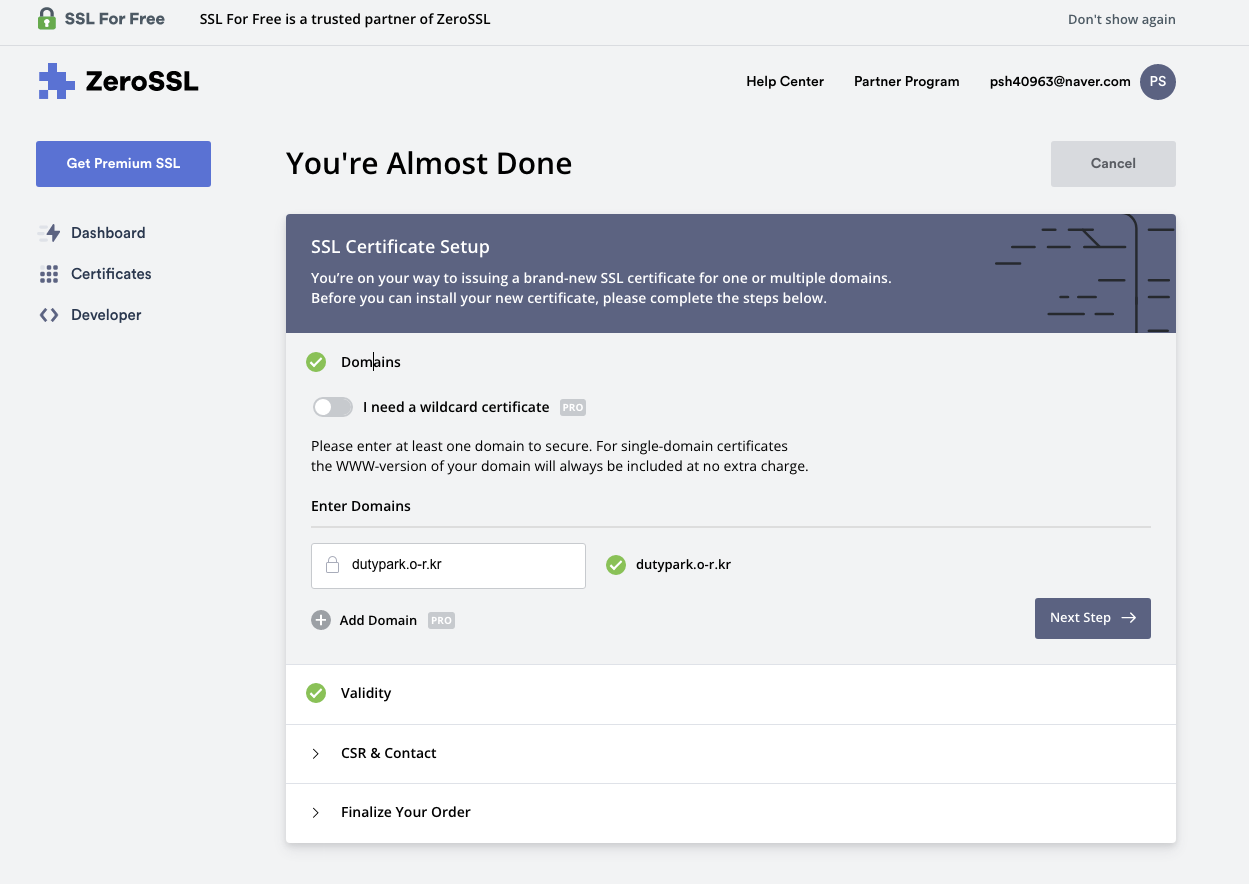
Task: Open the Partner Program link
Action: coord(907,82)
